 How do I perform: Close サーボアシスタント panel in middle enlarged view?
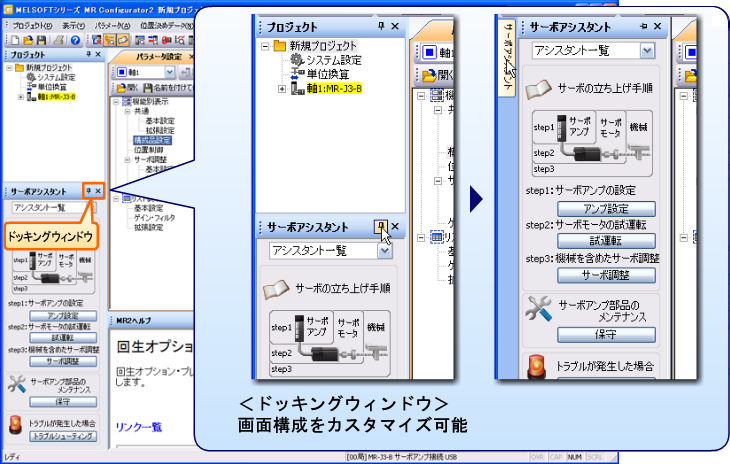[395, 227]
